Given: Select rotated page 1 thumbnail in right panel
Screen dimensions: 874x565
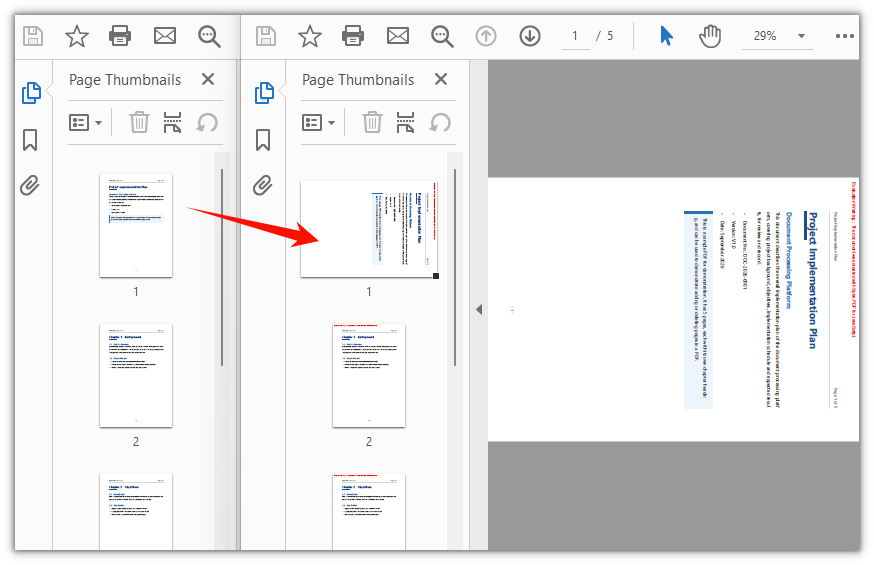Looking at the screenshot, I should coord(369,229).
